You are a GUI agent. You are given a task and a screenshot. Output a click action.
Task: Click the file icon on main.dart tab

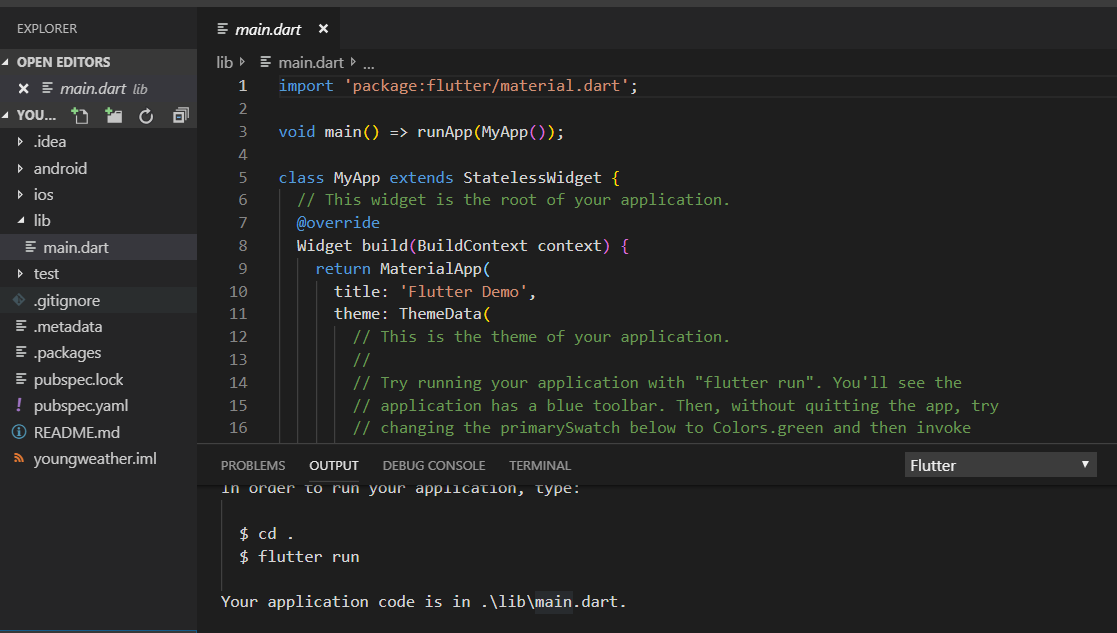tap(223, 28)
